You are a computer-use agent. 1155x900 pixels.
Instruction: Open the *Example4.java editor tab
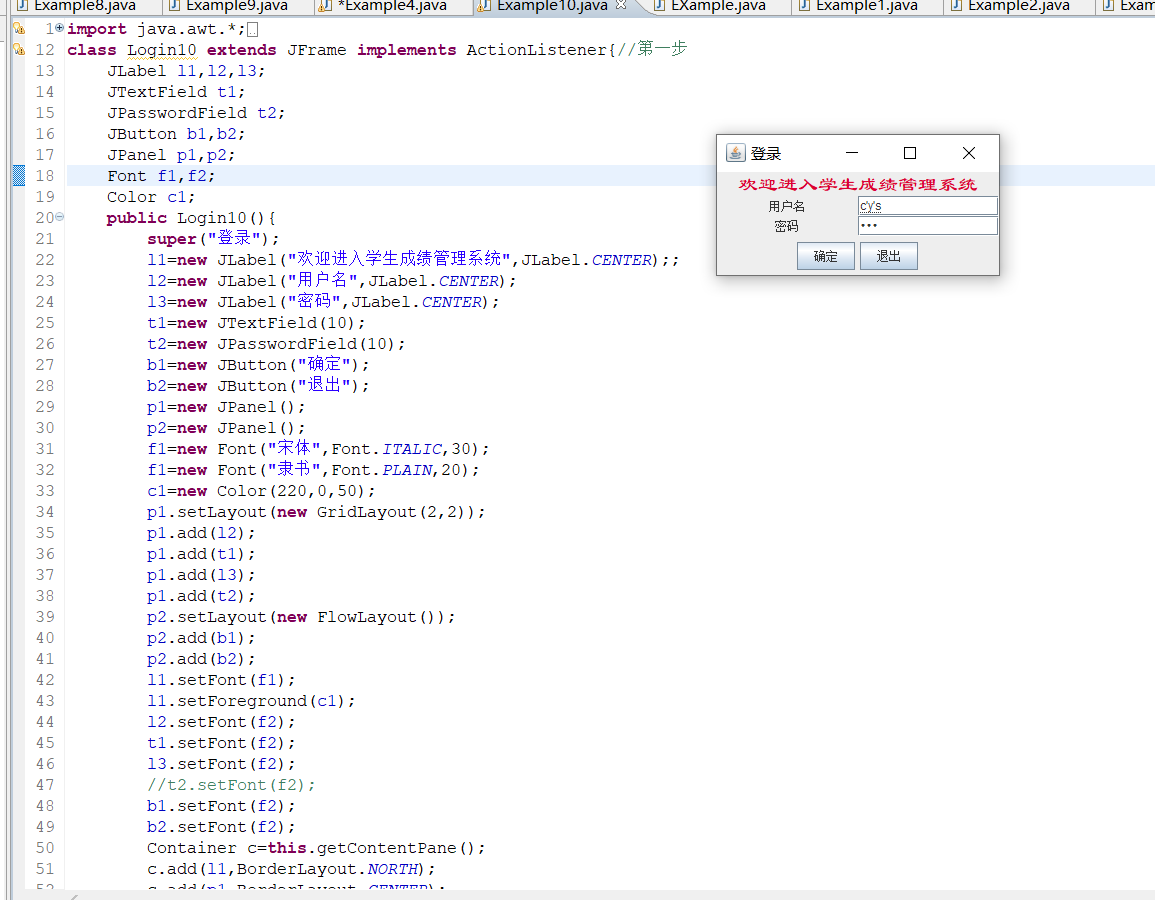tap(392, 6)
